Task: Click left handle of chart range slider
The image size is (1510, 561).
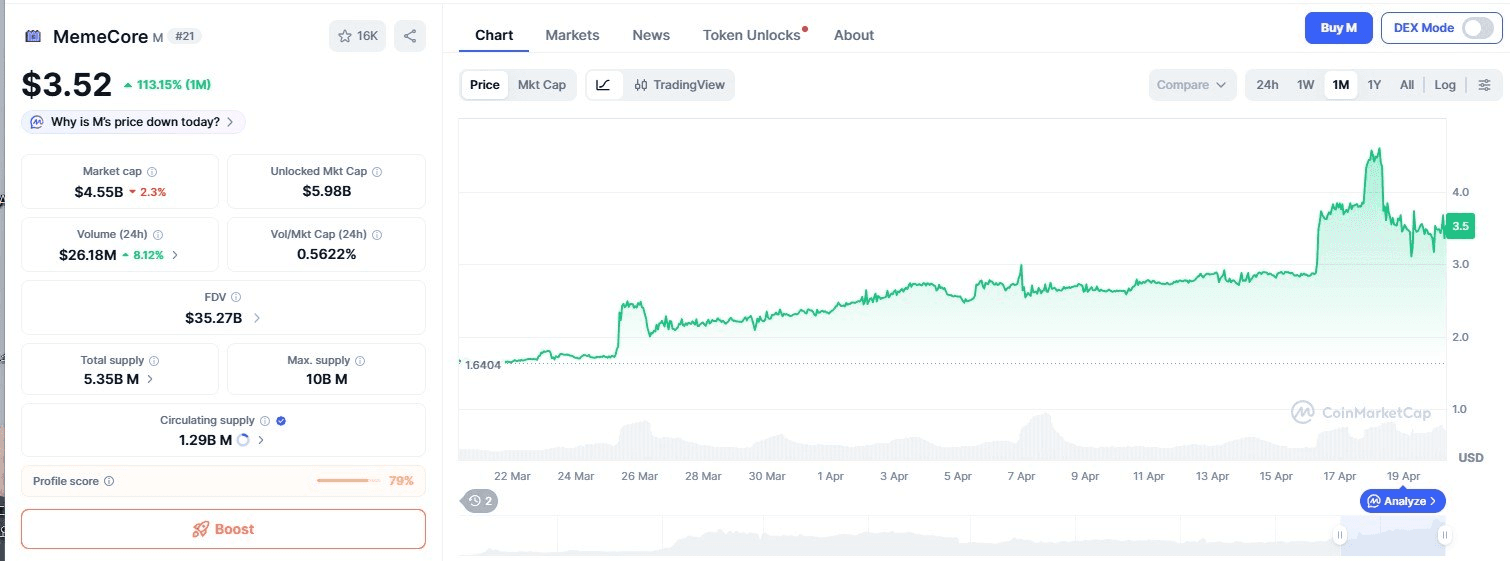Action: pyautogui.click(x=1339, y=536)
